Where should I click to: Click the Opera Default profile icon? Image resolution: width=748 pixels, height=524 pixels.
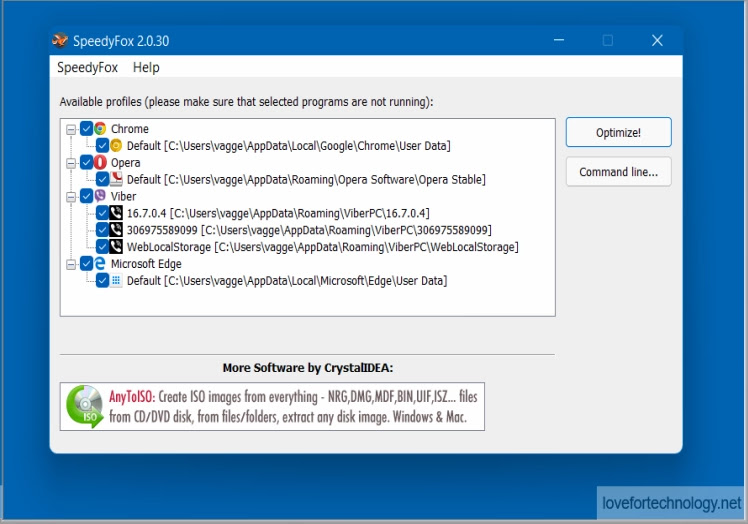(116, 179)
